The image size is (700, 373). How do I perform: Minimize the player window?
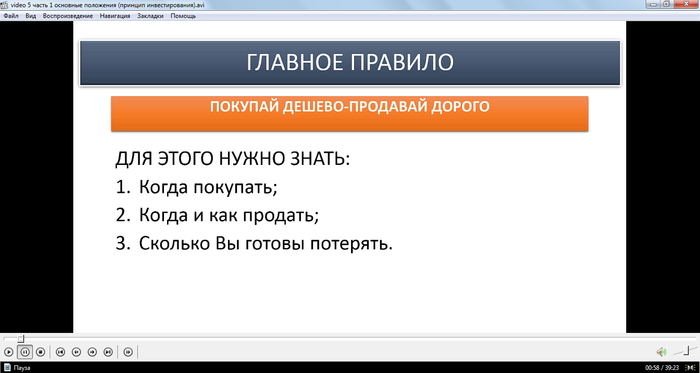[654, 4]
